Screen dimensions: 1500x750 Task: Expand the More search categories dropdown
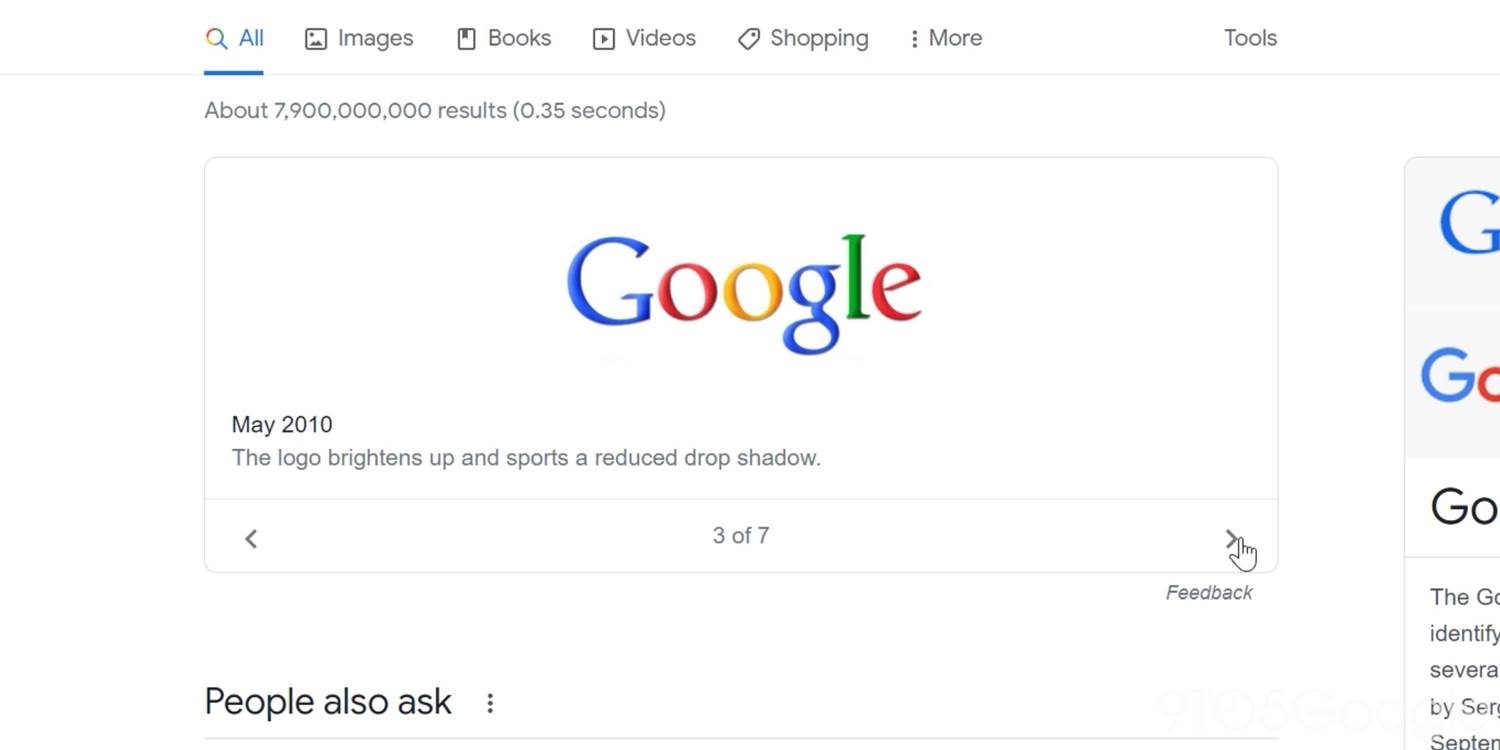[x=943, y=38]
